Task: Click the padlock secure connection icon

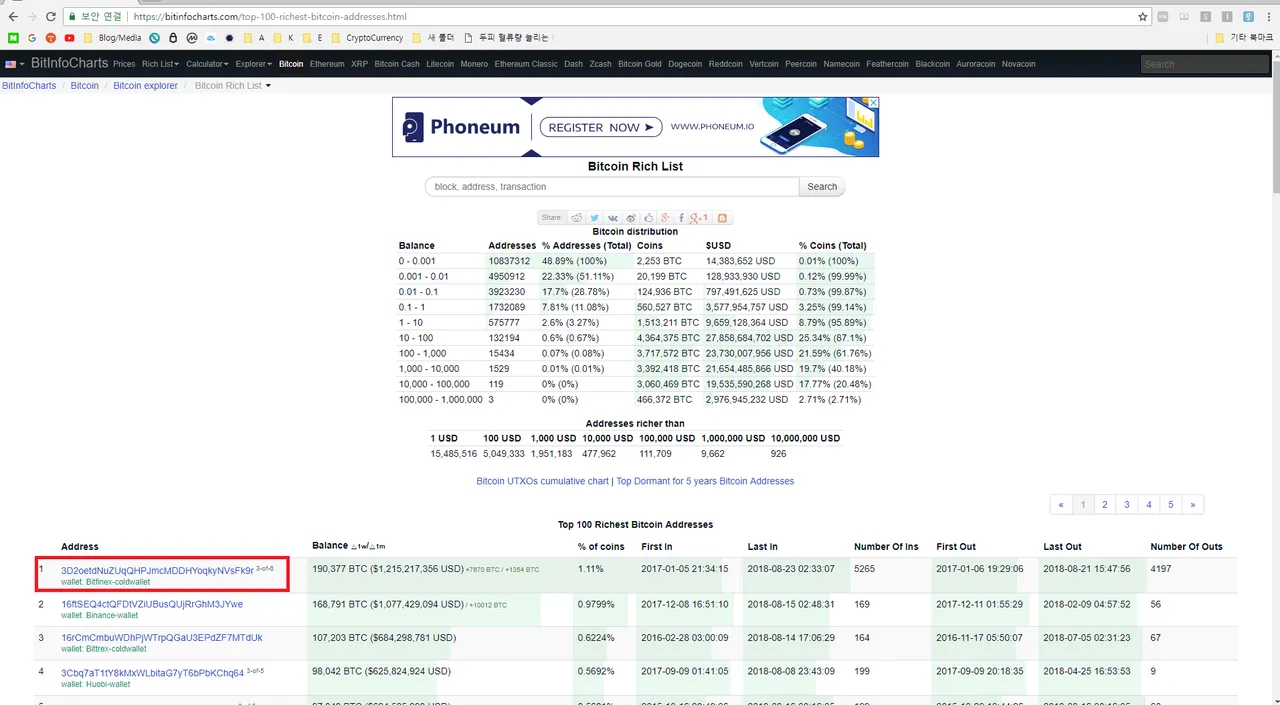Action: point(71,17)
